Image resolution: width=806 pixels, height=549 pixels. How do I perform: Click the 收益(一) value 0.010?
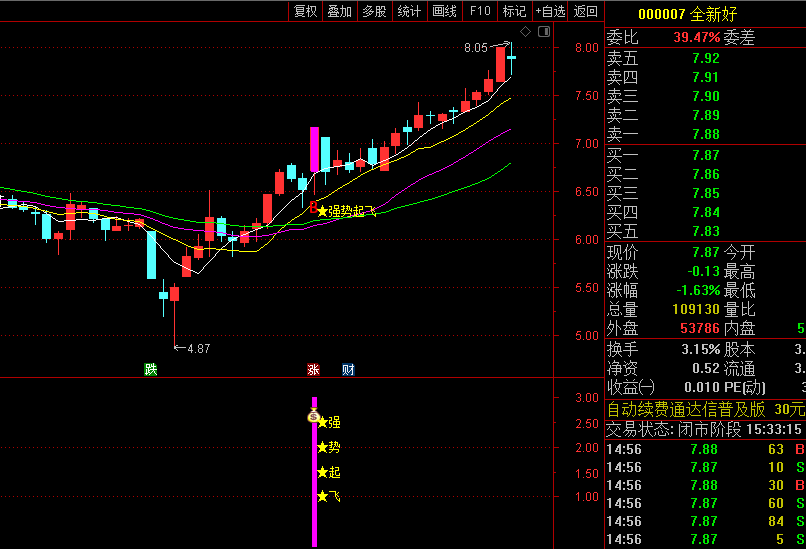(x=702, y=387)
